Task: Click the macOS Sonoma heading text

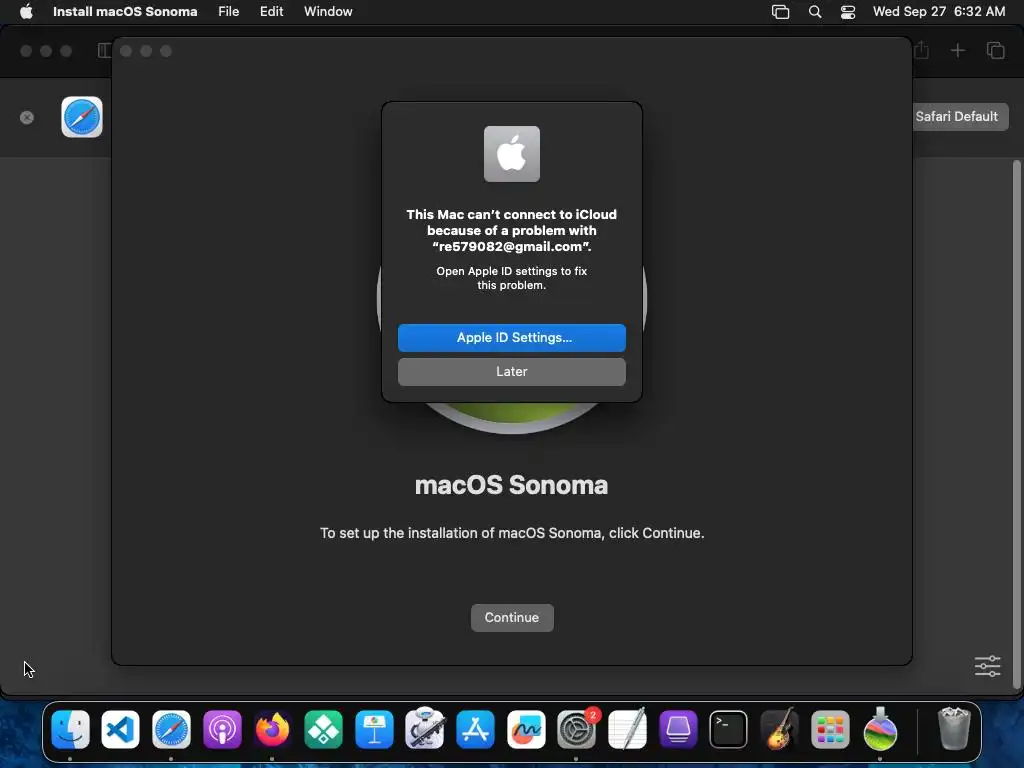Action: pos(511,485)
